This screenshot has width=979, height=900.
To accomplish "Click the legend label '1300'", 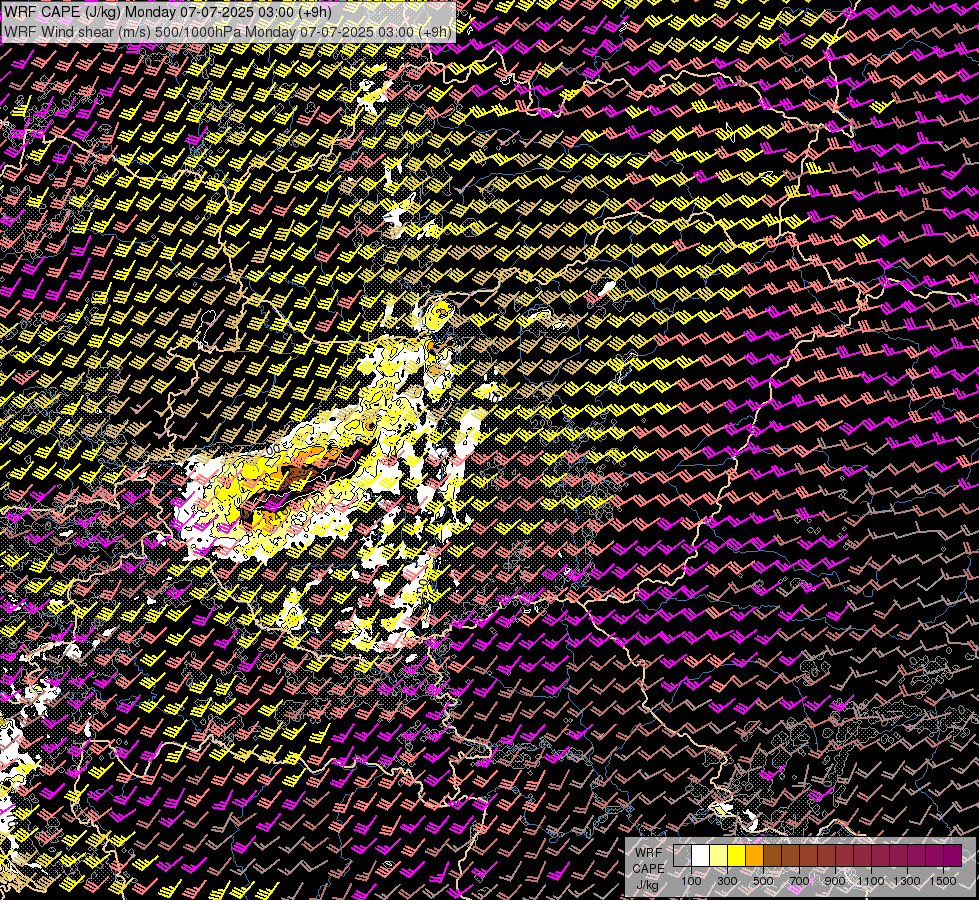I will click(907, 881).
